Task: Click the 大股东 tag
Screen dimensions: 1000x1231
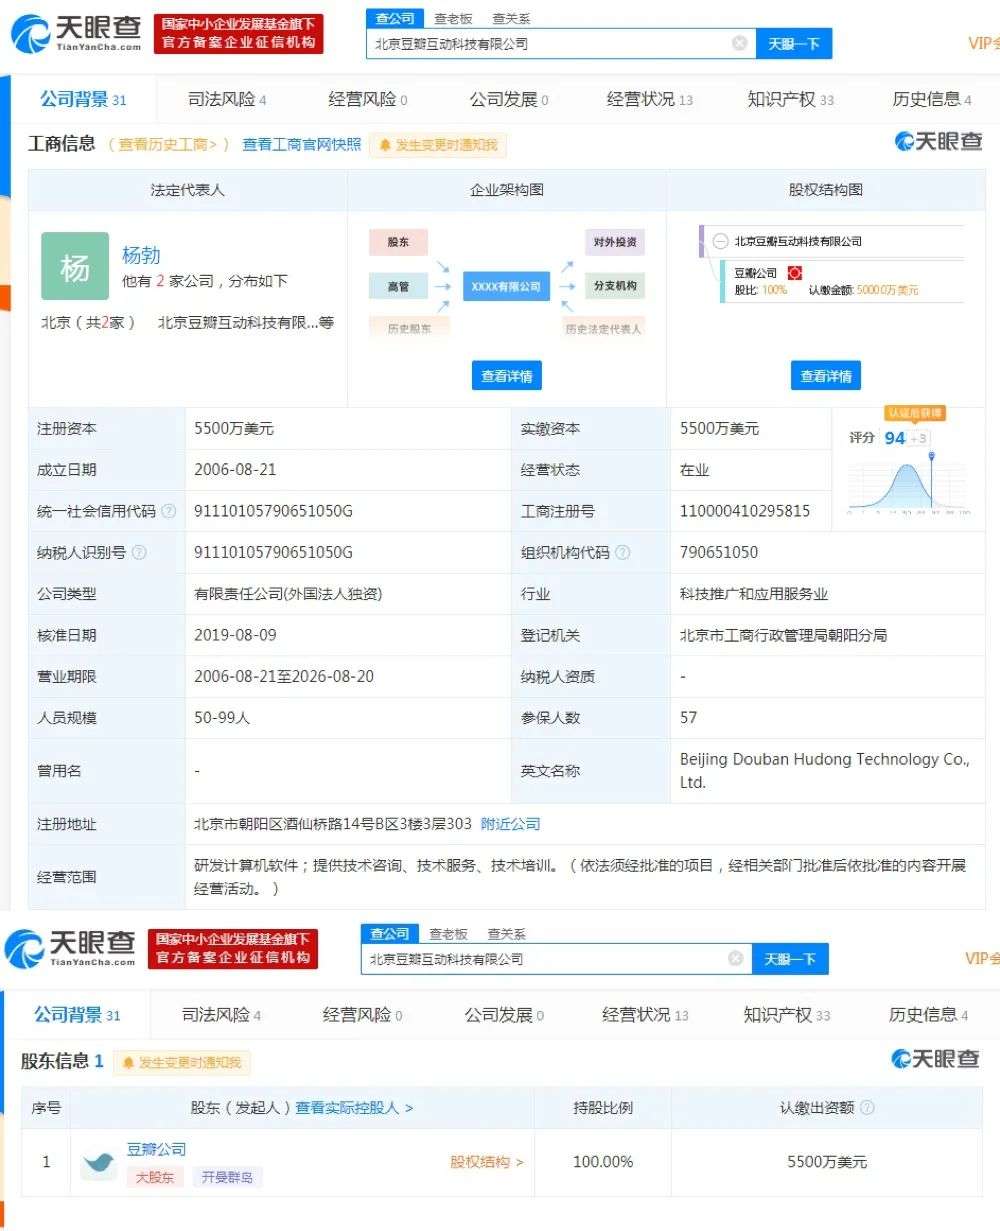Action: pyautogui.click(x=155, y=1178)
